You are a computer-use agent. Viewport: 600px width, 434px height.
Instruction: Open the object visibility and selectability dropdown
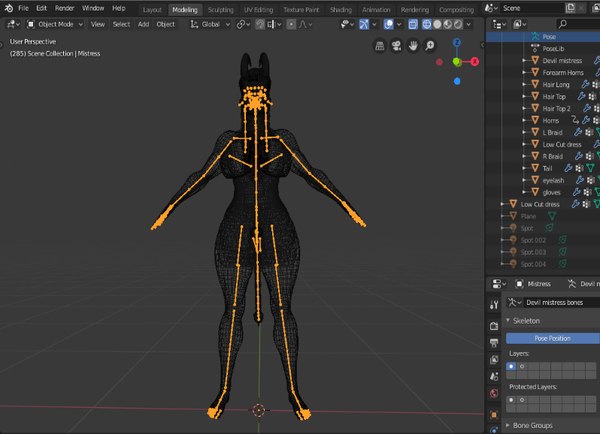(347, 24)
